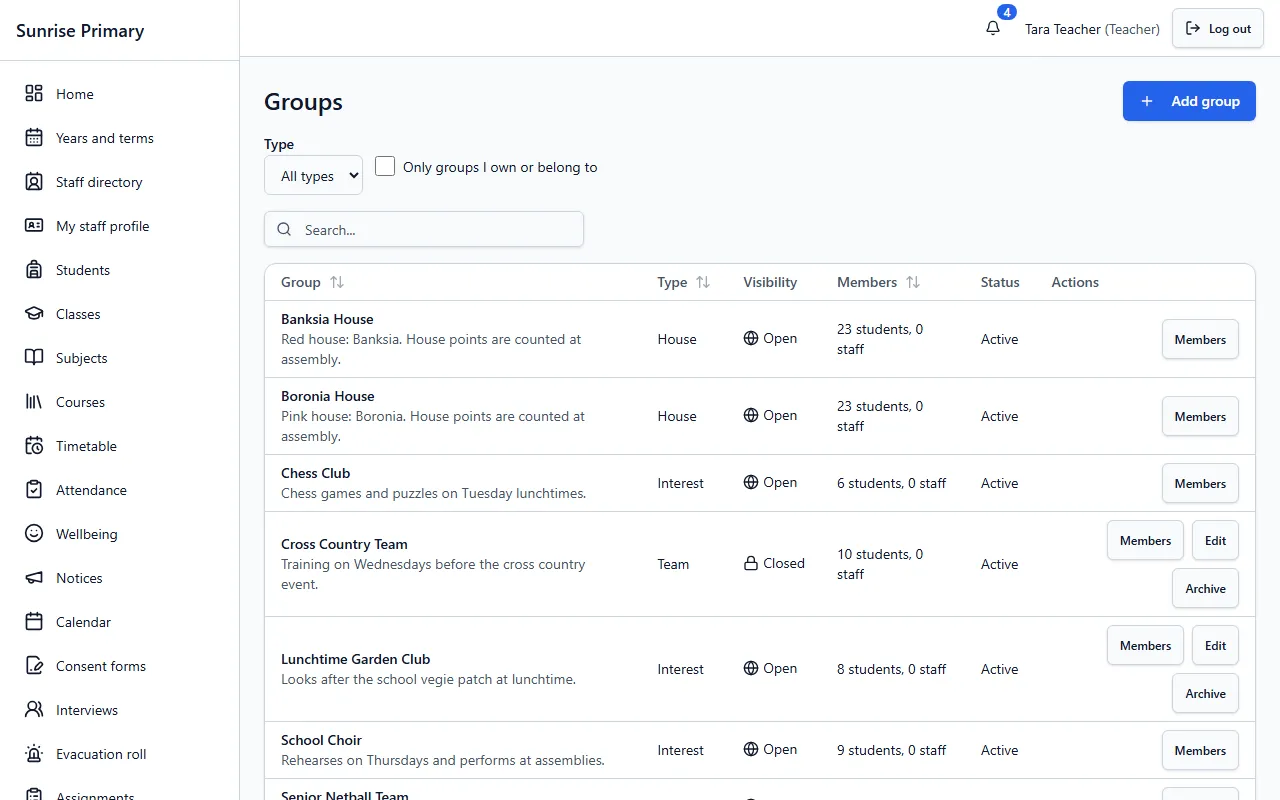Click the Notices megaphone icon
The height and width of the screenshot is (800, 1280).
pos(34,578)
